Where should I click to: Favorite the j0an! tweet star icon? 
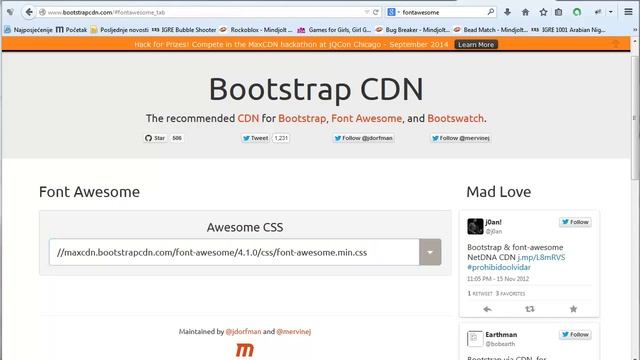tap(573, 309)
